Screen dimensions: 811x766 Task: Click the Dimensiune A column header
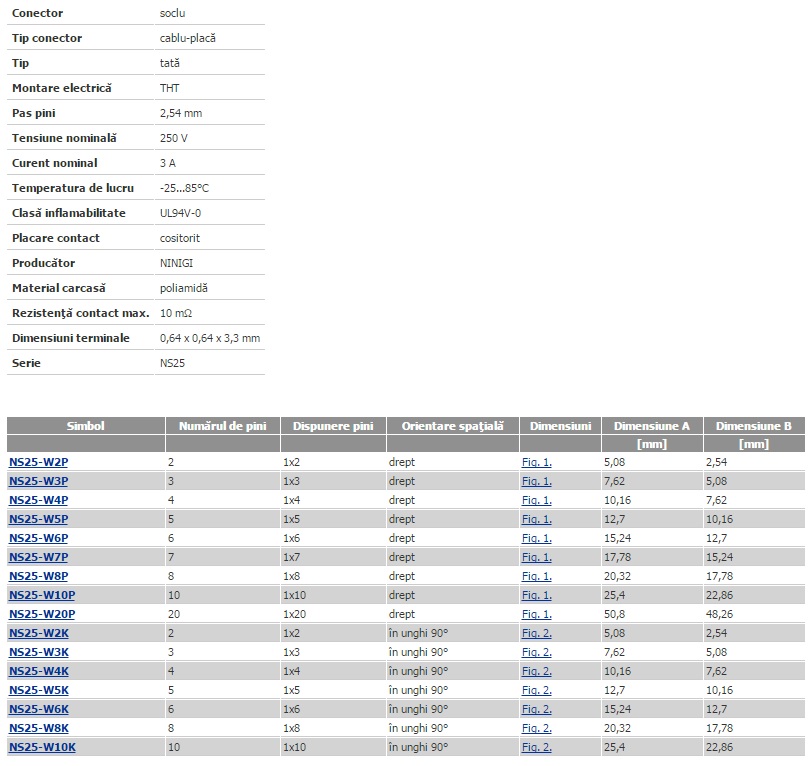point(651,426)
